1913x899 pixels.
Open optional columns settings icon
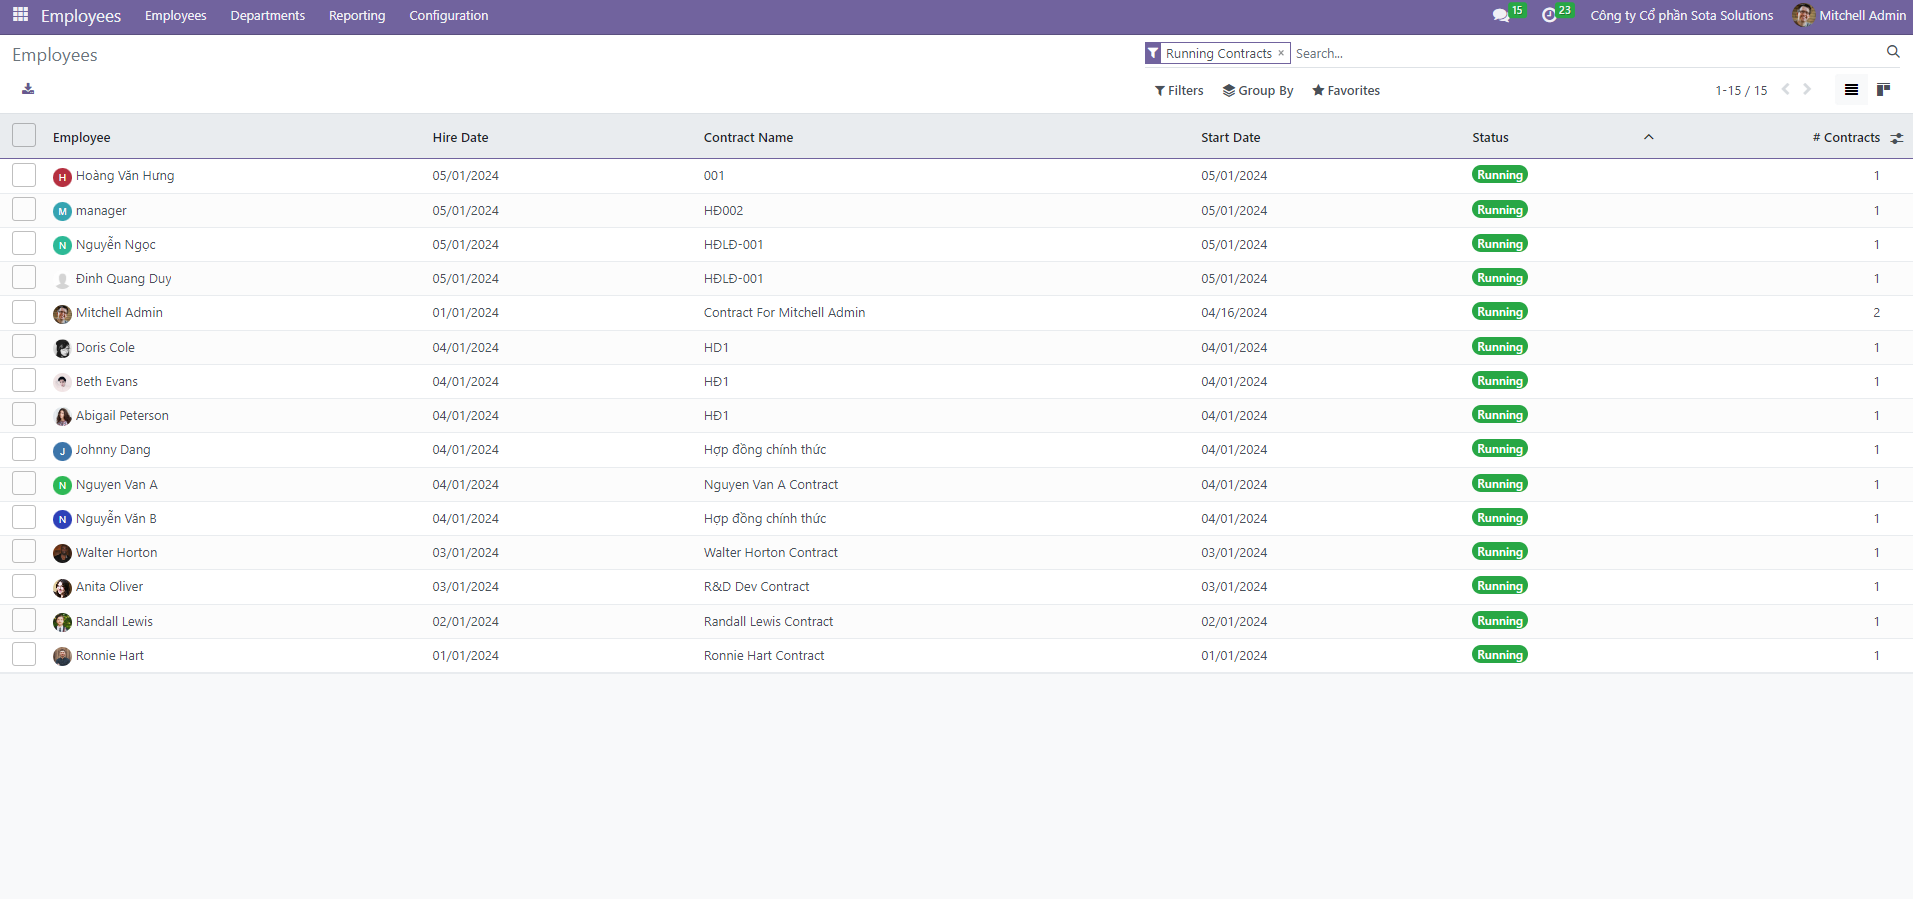1897,138
